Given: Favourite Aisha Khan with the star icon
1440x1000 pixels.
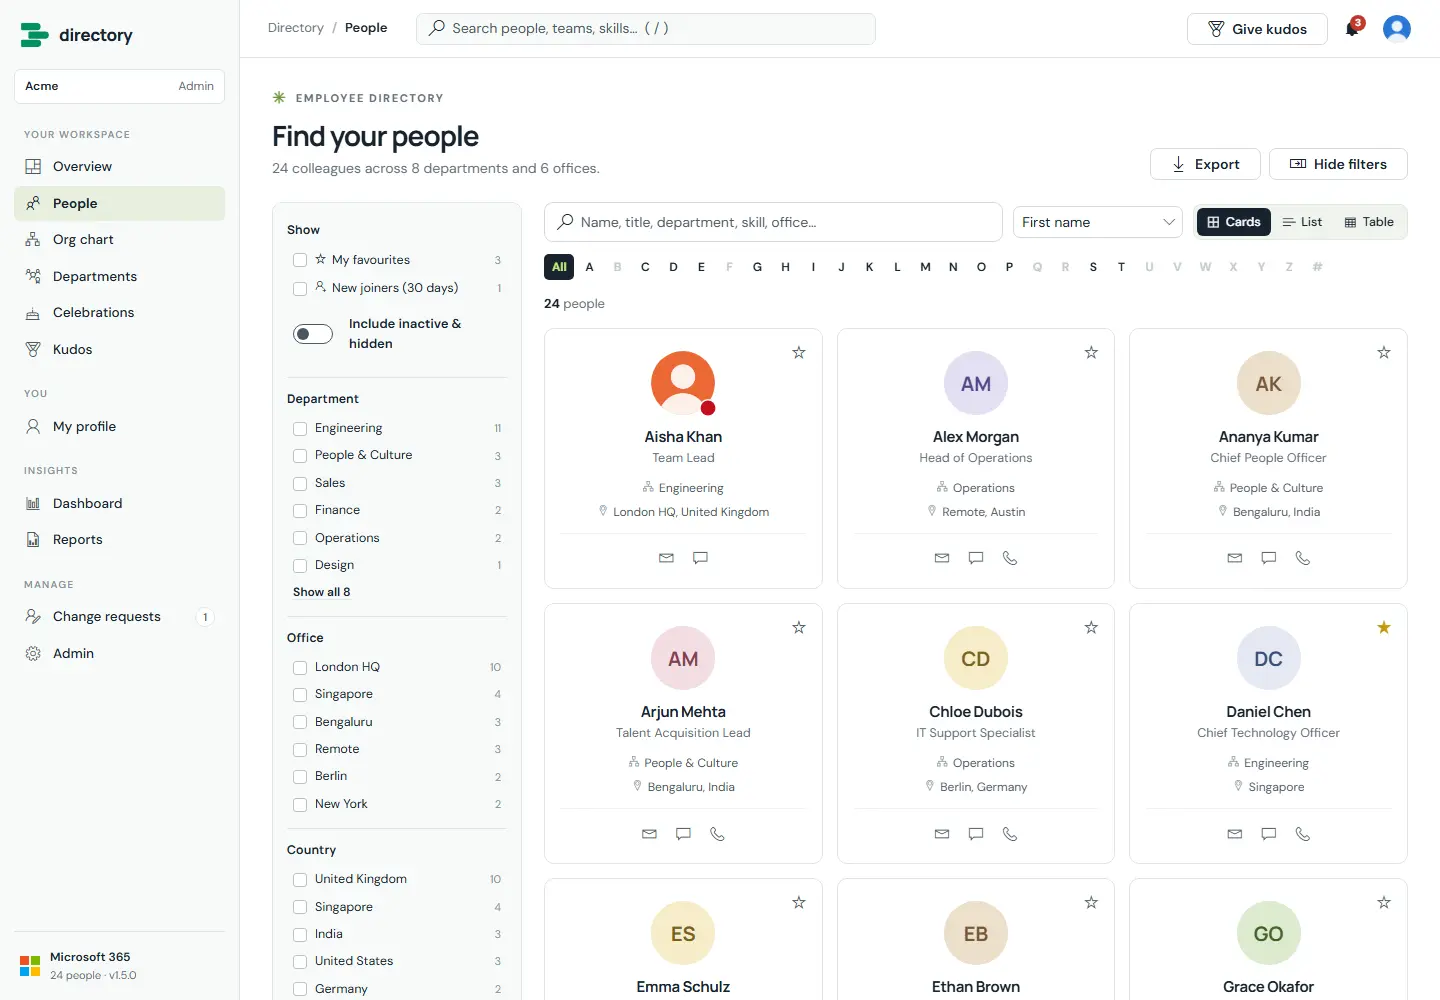Looking at the screenshot, I should pos(799,352).
